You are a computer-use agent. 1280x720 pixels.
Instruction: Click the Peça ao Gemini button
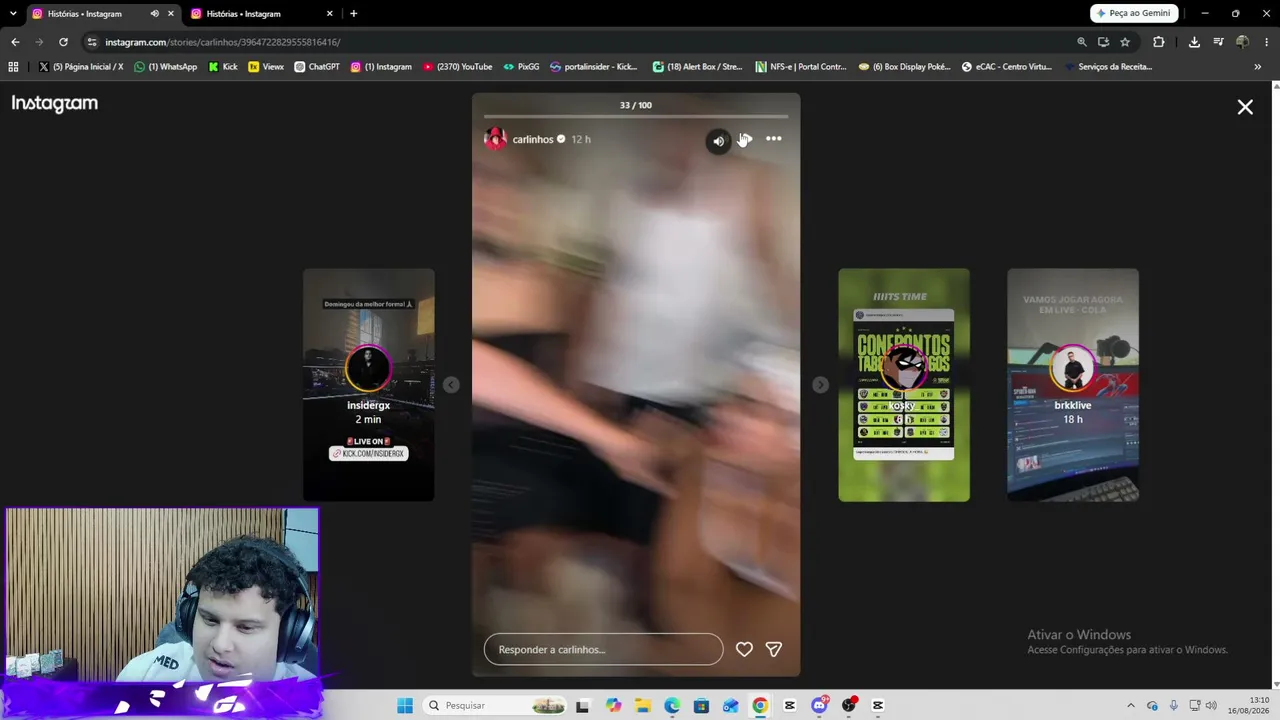click(x=1134, y=13)
